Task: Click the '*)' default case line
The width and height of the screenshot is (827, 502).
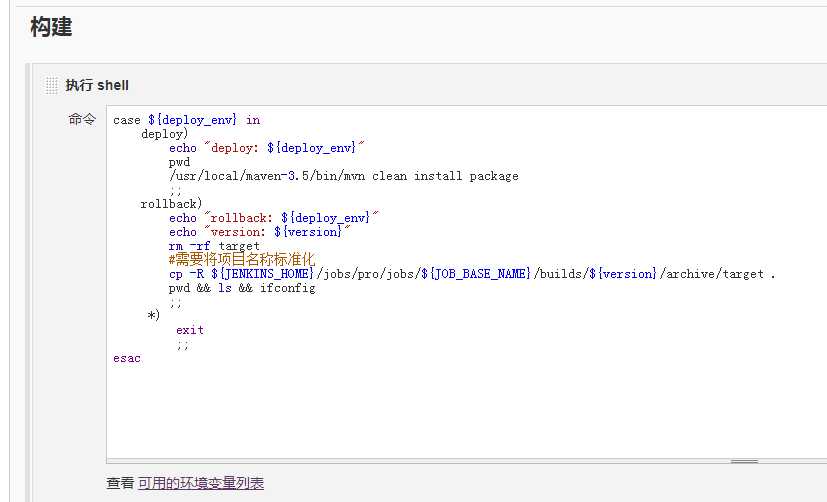Action: coord(153,315)
